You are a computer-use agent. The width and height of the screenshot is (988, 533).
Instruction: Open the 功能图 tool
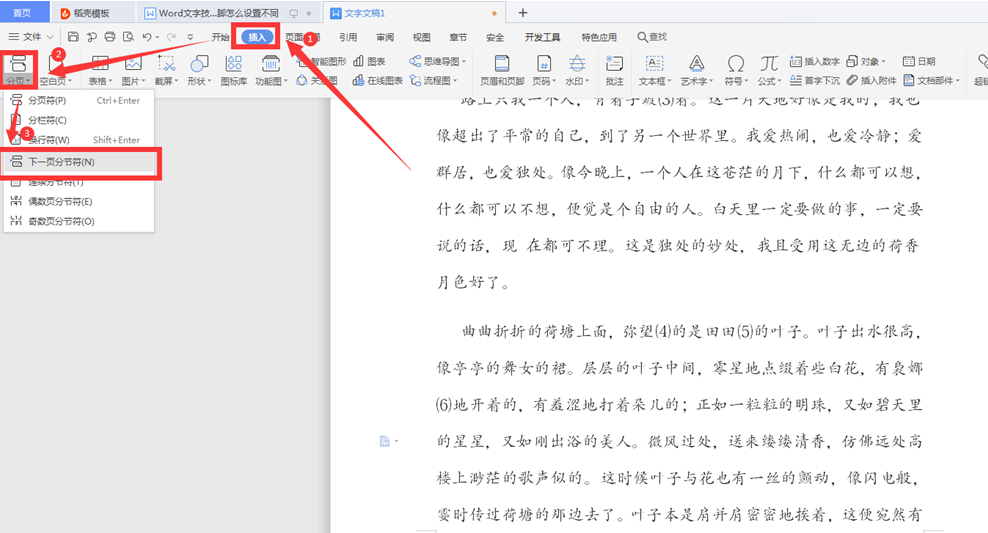[271, 70]
